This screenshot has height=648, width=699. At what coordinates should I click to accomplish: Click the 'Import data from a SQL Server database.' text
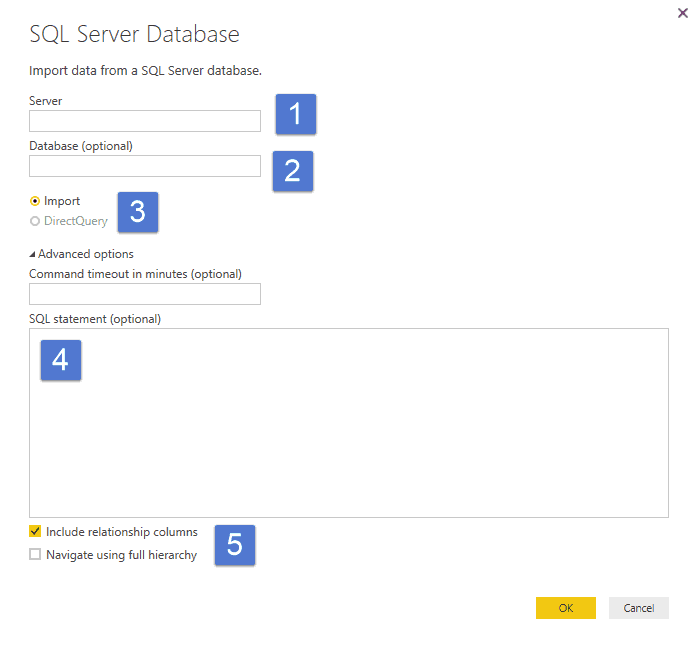[x=145, y=71]
